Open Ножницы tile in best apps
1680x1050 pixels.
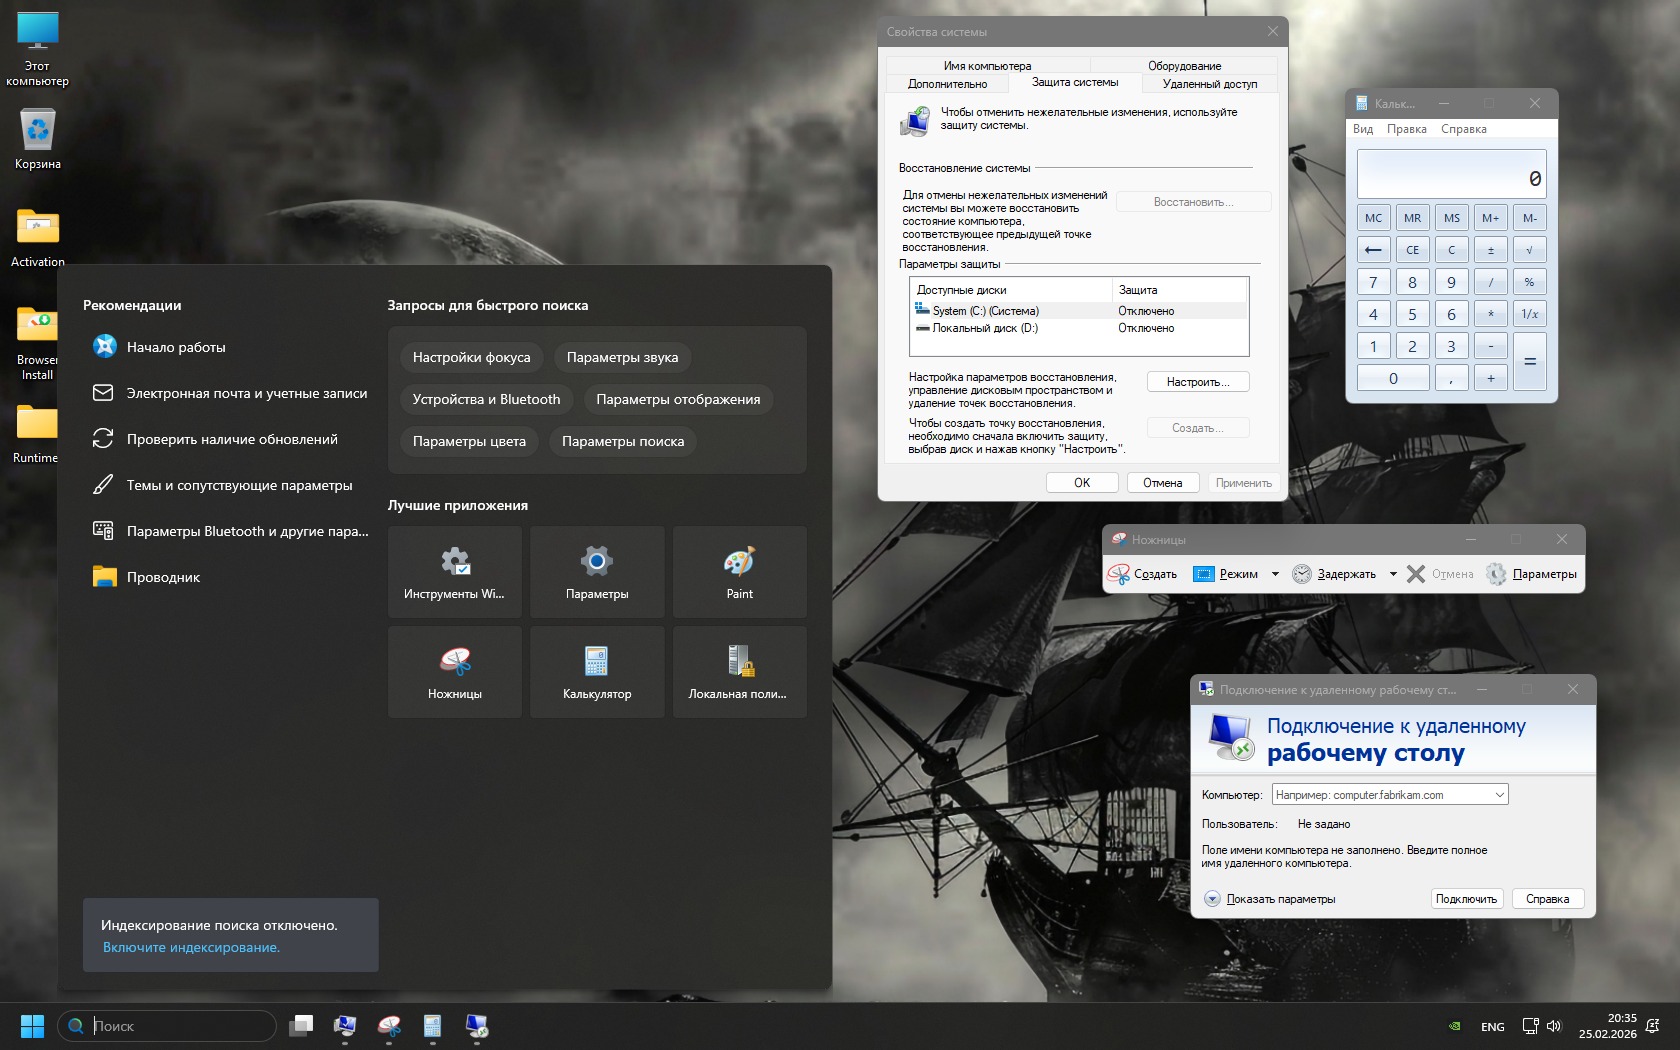[455, 672]
